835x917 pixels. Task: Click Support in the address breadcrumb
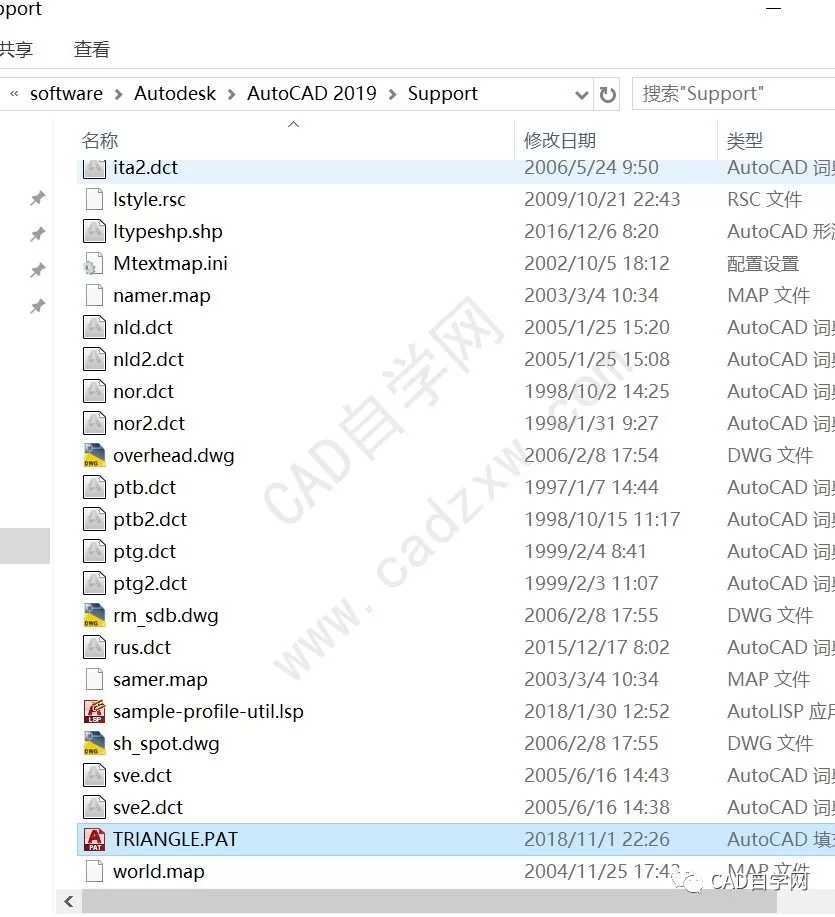pyautogui.click(x=443, y=94)
